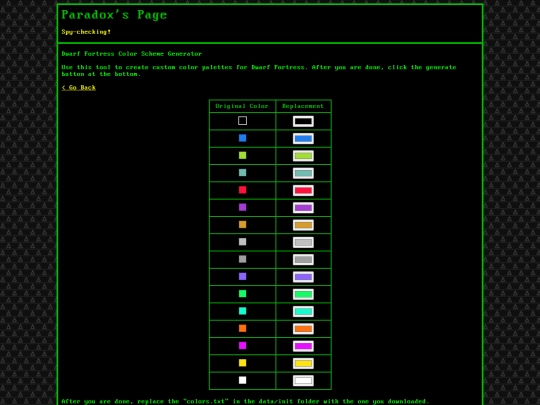Open the violet blue replacement color picker

click(x=303, y=277)
